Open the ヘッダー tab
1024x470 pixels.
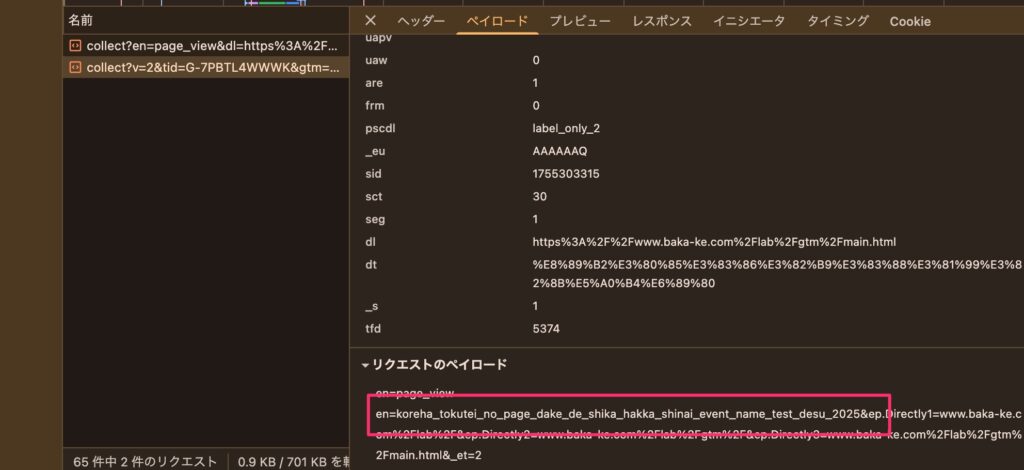(421, 21)
